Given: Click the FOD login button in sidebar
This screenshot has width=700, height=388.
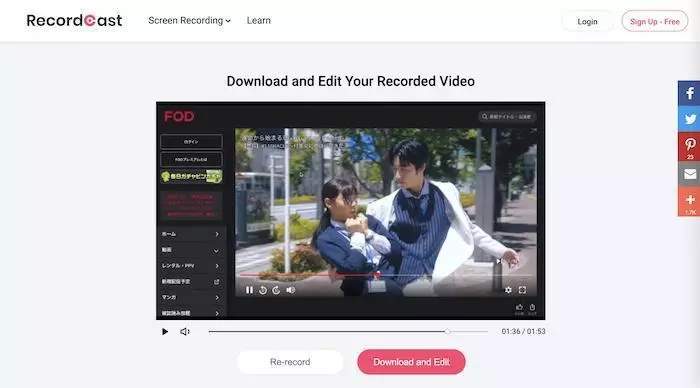Looking at the screenshot, I should pyautogui.click(x=191, y=142).
